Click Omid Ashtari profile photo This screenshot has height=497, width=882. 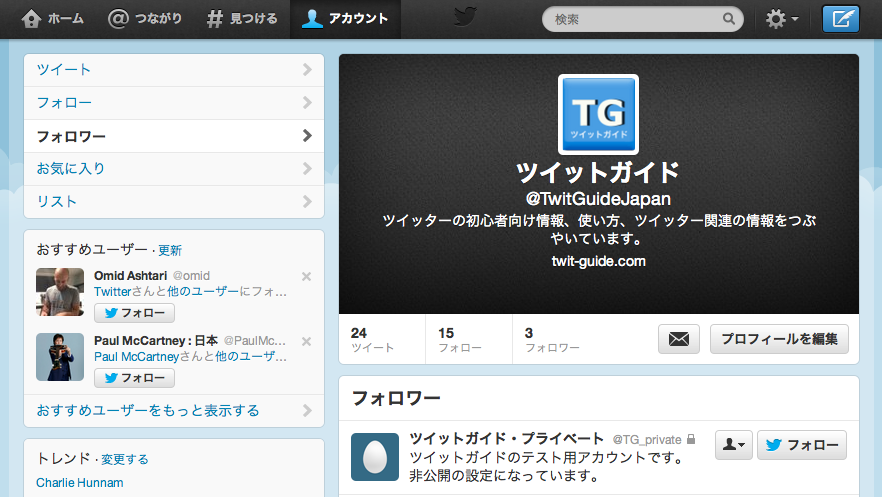(60, 292)
